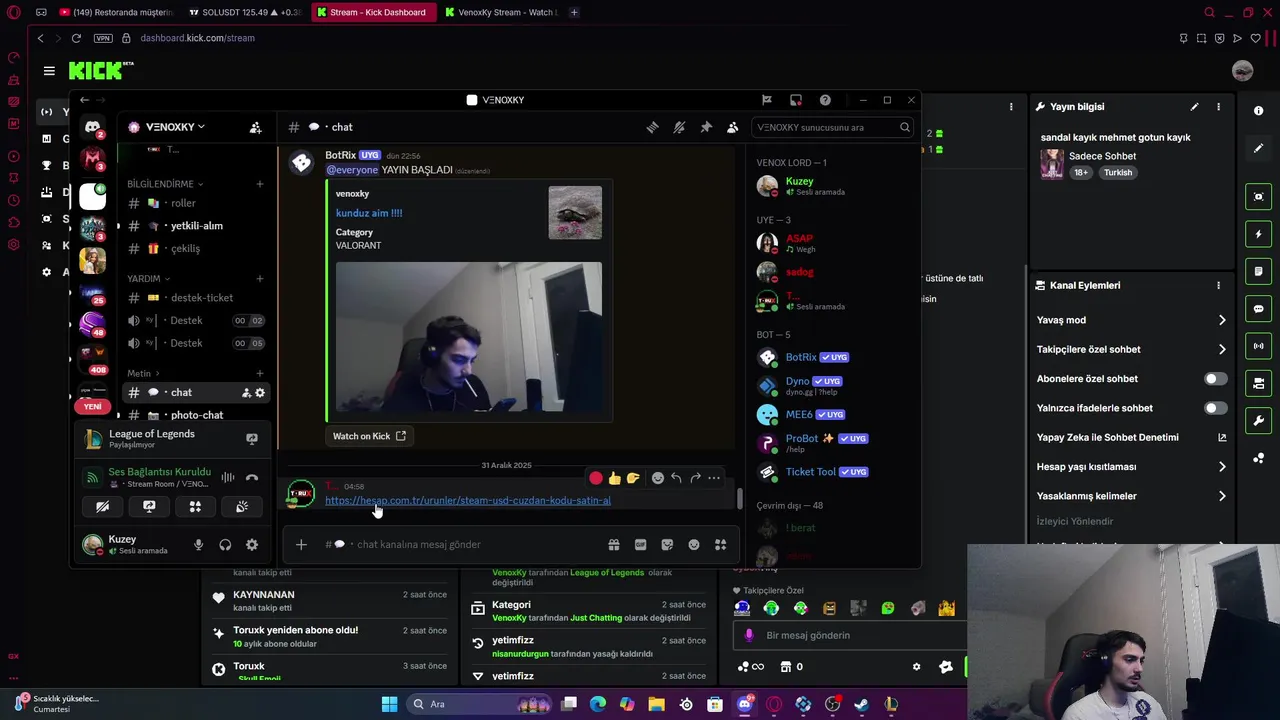
Task: Open the hesap.com.tr link in chat
Action: click(468, 500)
